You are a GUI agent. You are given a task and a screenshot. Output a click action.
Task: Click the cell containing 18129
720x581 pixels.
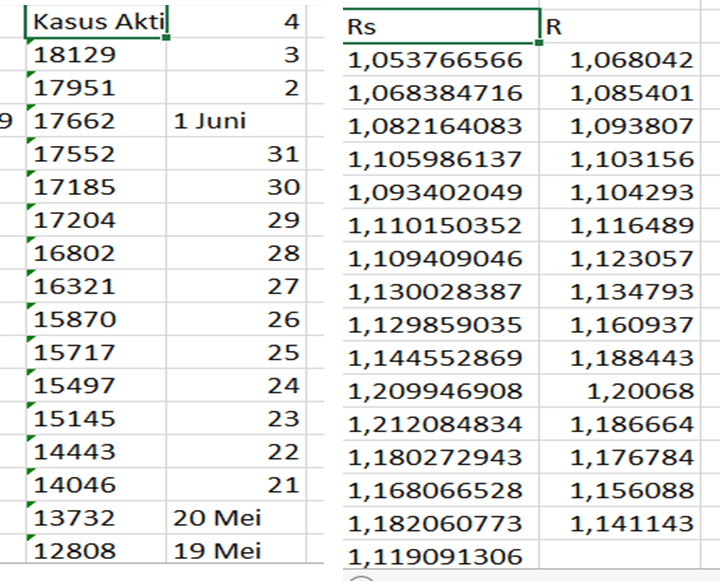click(x=97, y=55)
